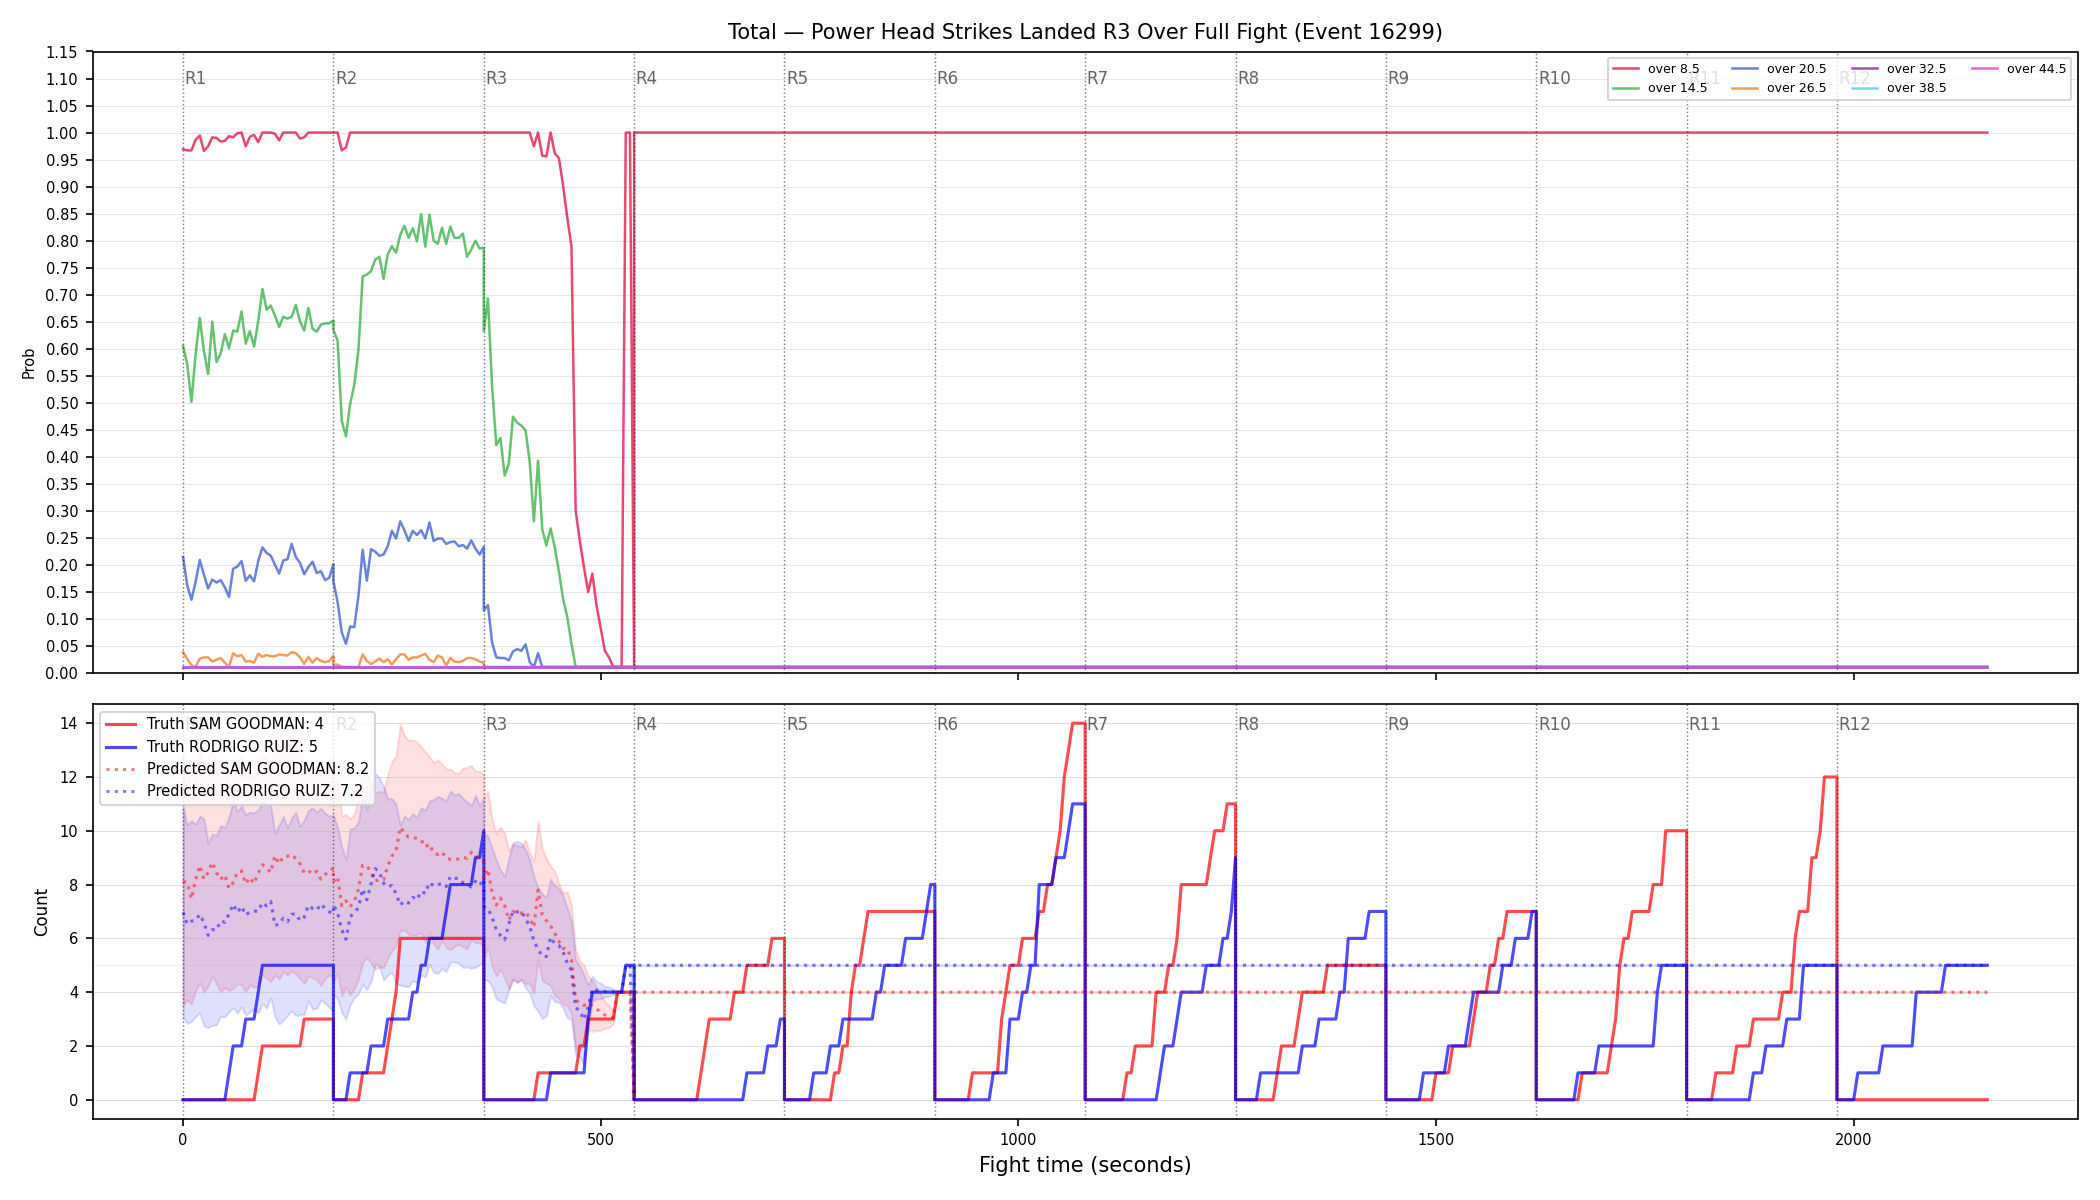Click the 1500 tick on time axis
Image resolution: width=2100 pixels, height=1200 pixels.
click(1436, 1139)
